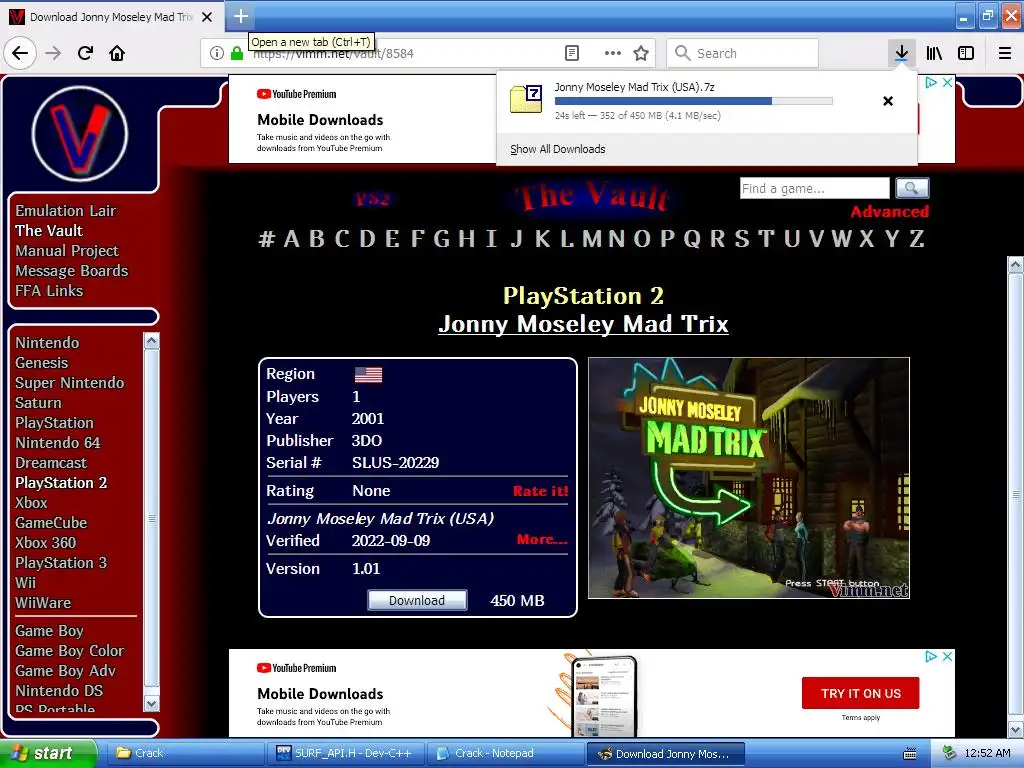Choose Xbox 360 in the system list
This screenshot has height=768, width=1024.
tap(46, 543)
